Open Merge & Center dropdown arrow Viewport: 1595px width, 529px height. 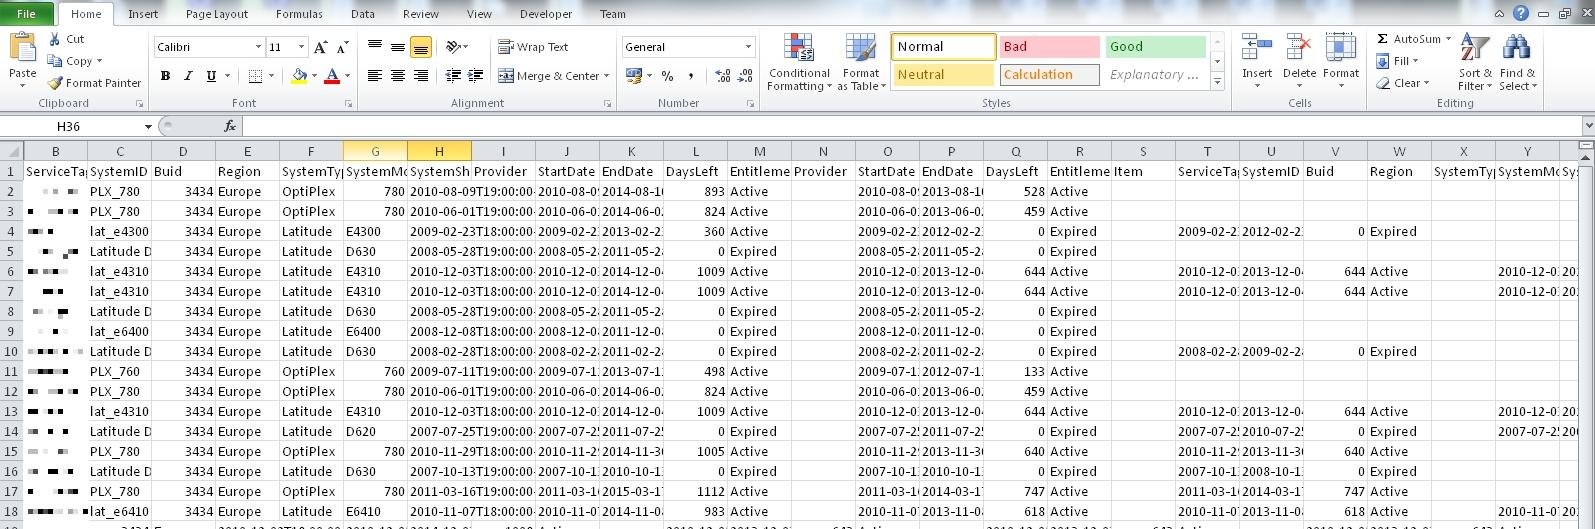tap(607, 76)
